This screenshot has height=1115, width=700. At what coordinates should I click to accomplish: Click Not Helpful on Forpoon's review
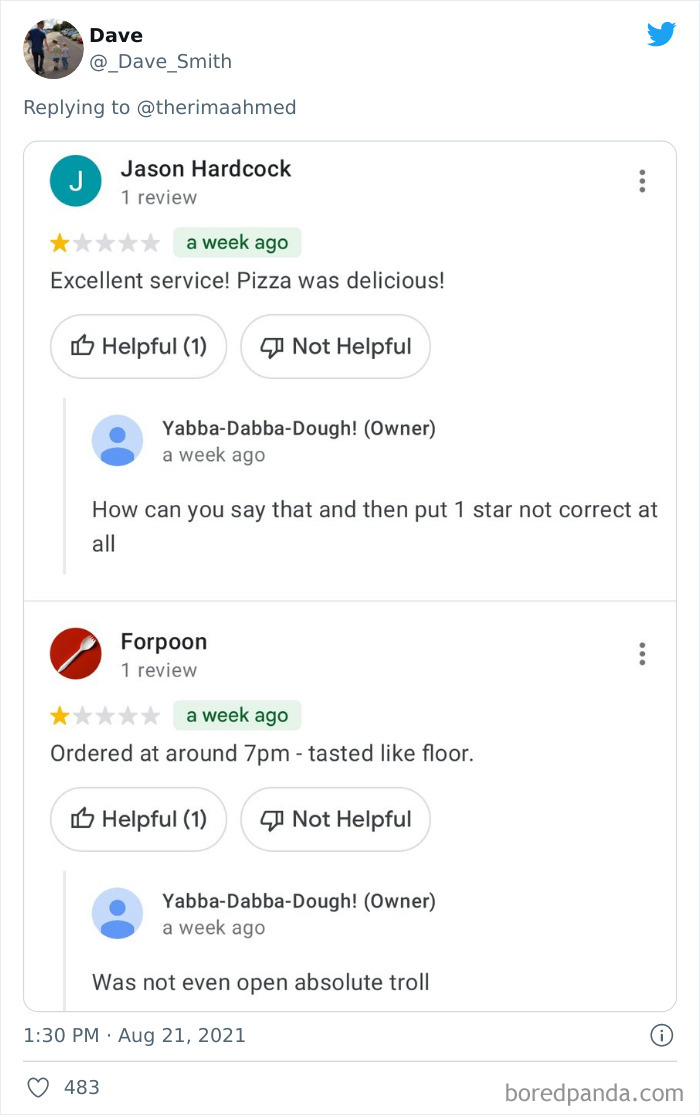click(x=335, y=819)
